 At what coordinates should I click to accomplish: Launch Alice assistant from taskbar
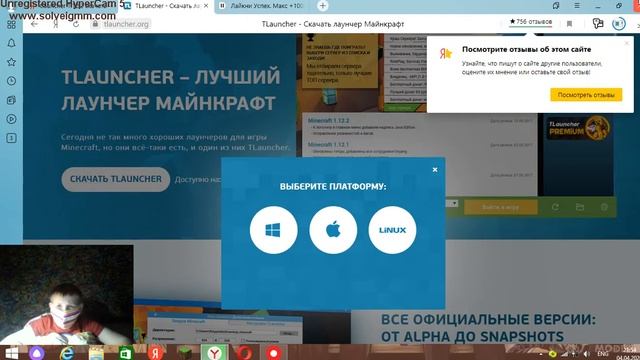pyautogui.click(x=37, y=353)
